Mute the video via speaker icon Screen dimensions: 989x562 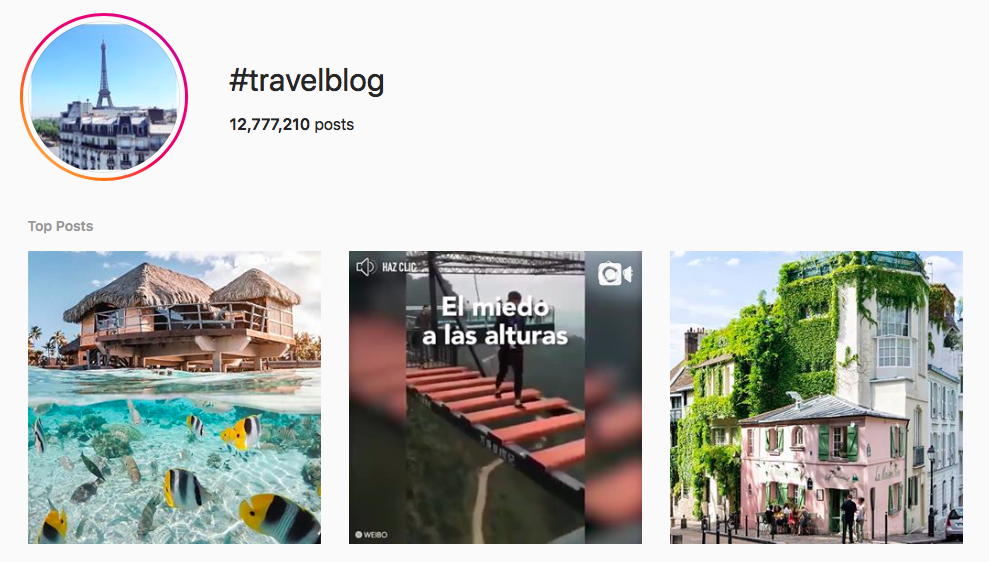[x=365, y=267]
